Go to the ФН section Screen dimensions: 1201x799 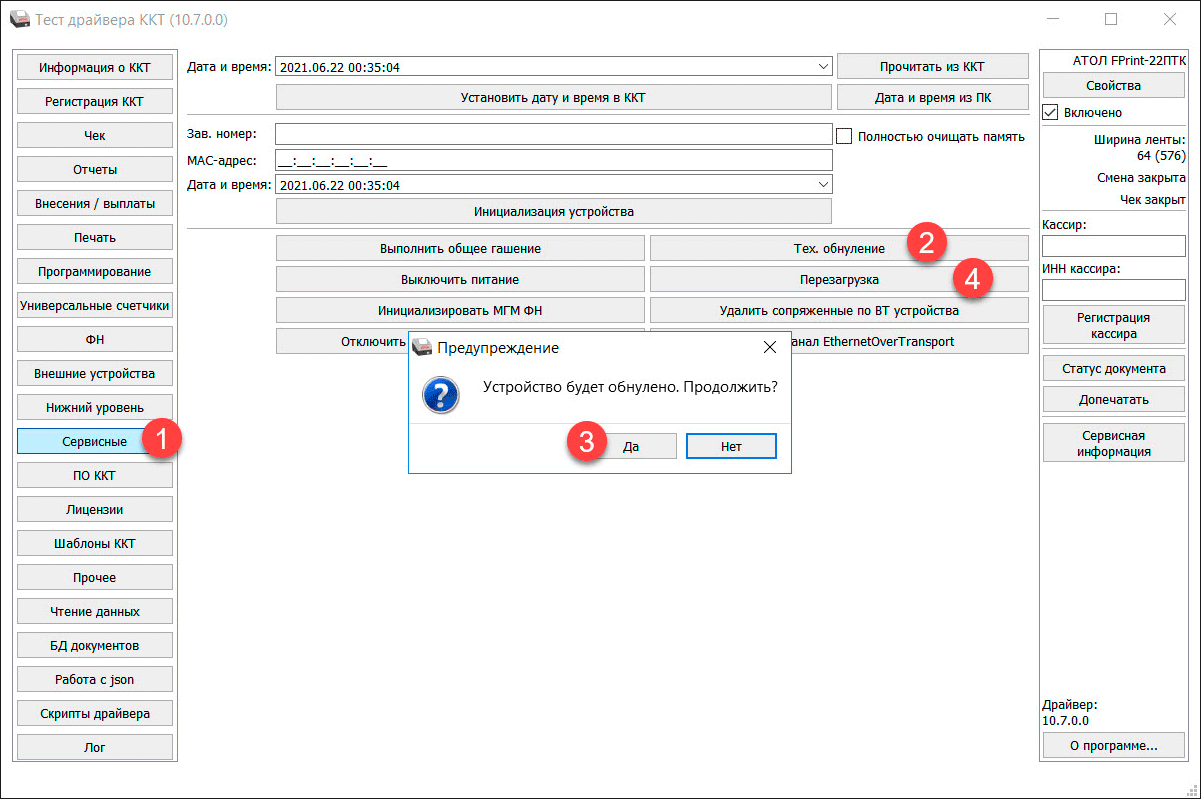(x=95, y=340)
